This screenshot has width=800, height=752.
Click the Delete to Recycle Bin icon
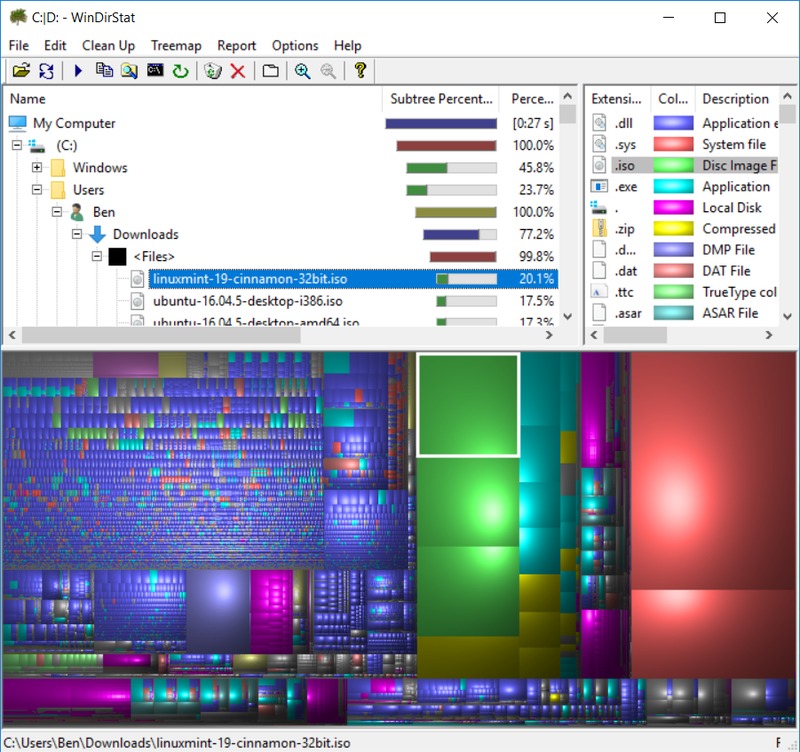click(212, 71)
